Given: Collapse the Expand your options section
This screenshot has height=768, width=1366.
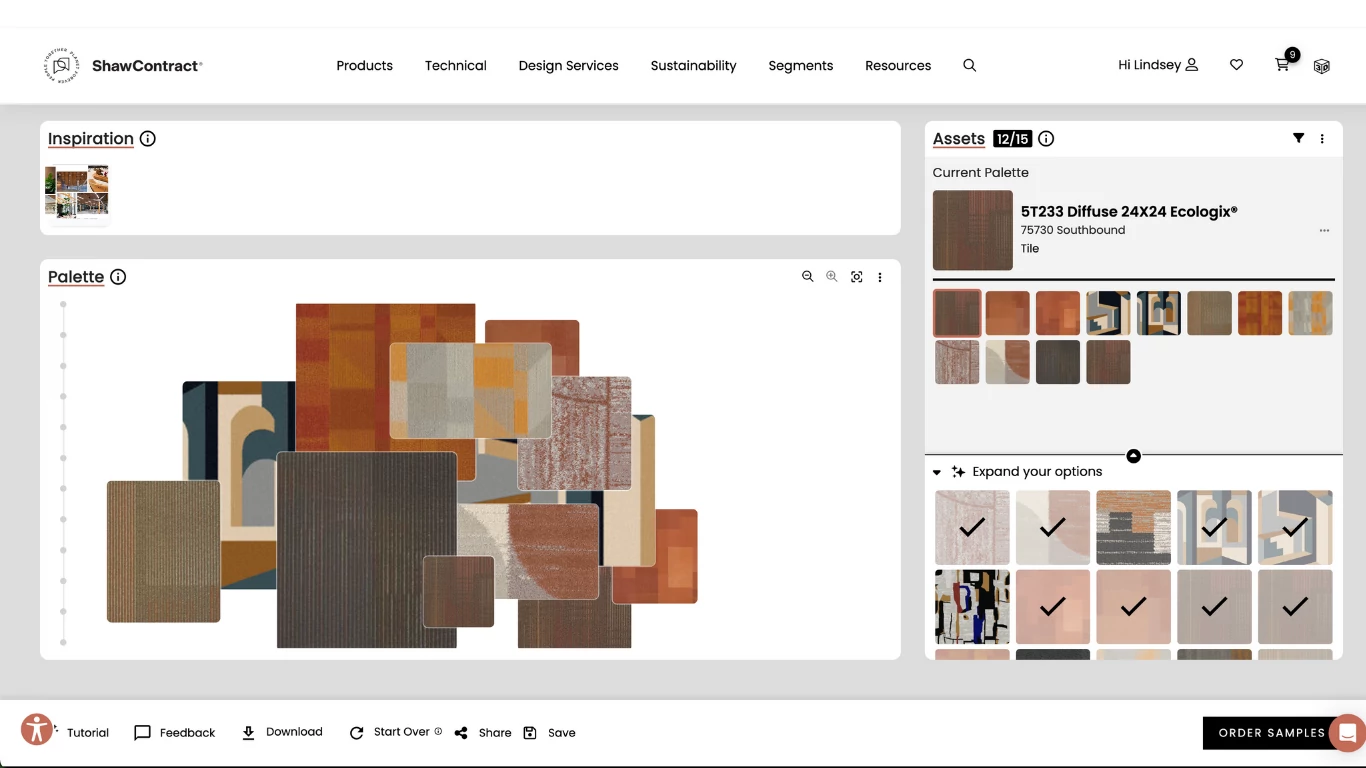Looking at the screenshot, I should (937, 471).
